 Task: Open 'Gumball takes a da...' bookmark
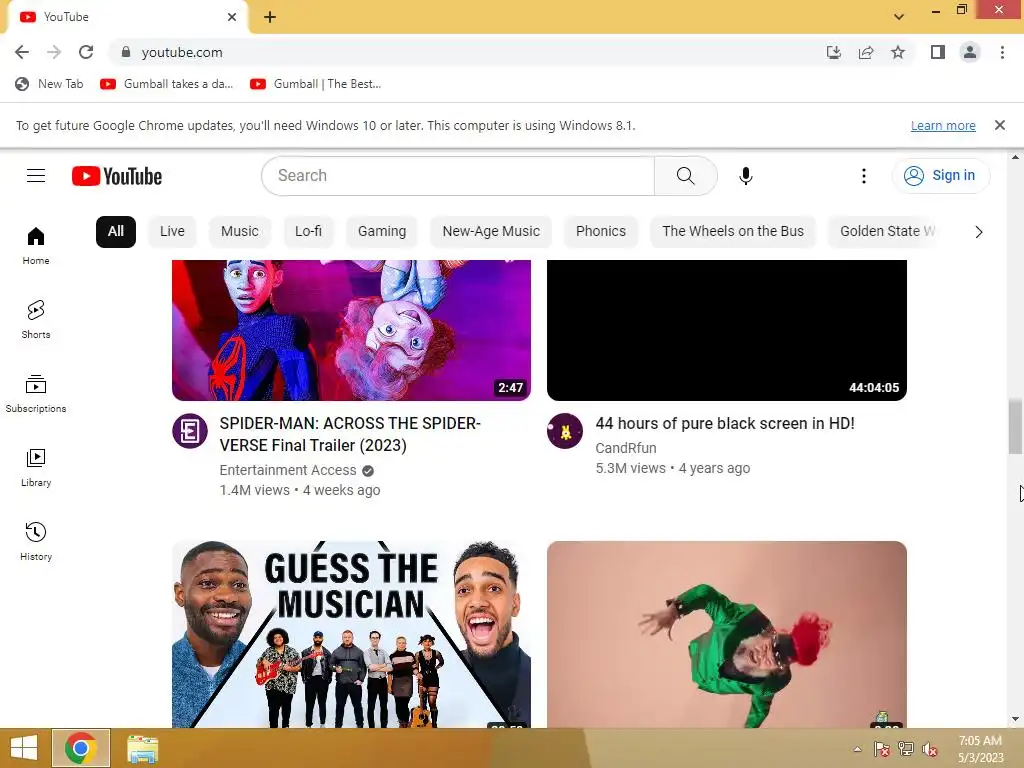click(167, 84)
